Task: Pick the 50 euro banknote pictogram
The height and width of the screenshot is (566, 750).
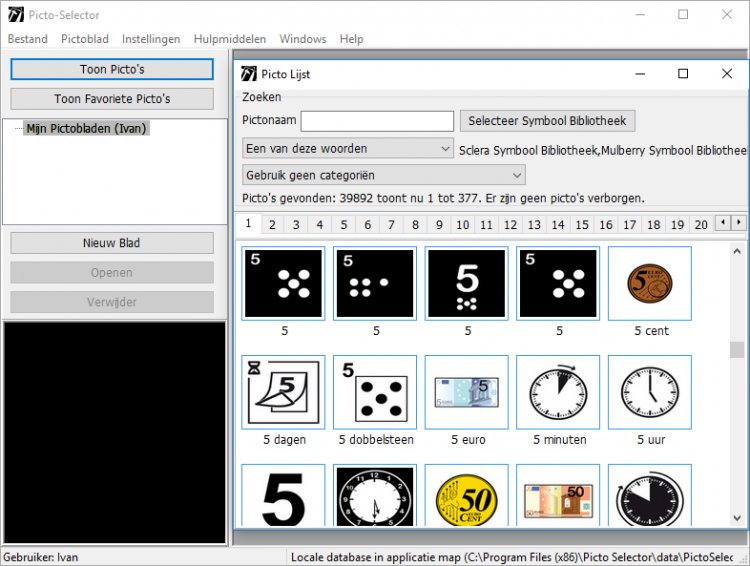Action: [558, 496]
